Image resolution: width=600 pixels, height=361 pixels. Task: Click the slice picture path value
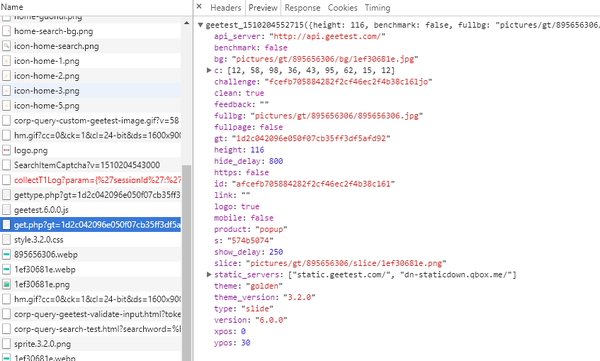pos(346,263)
